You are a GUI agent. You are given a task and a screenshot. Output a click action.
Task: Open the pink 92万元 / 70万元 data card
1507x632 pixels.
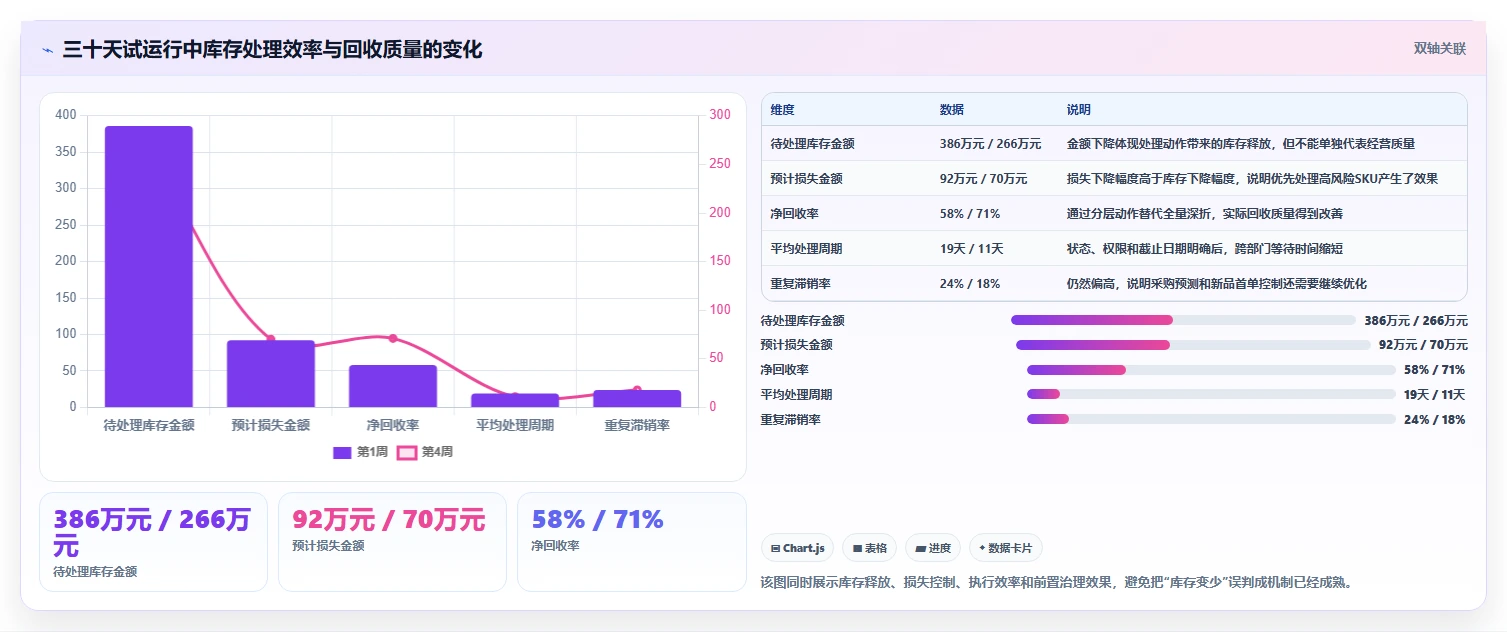click(x=392, y=541)
